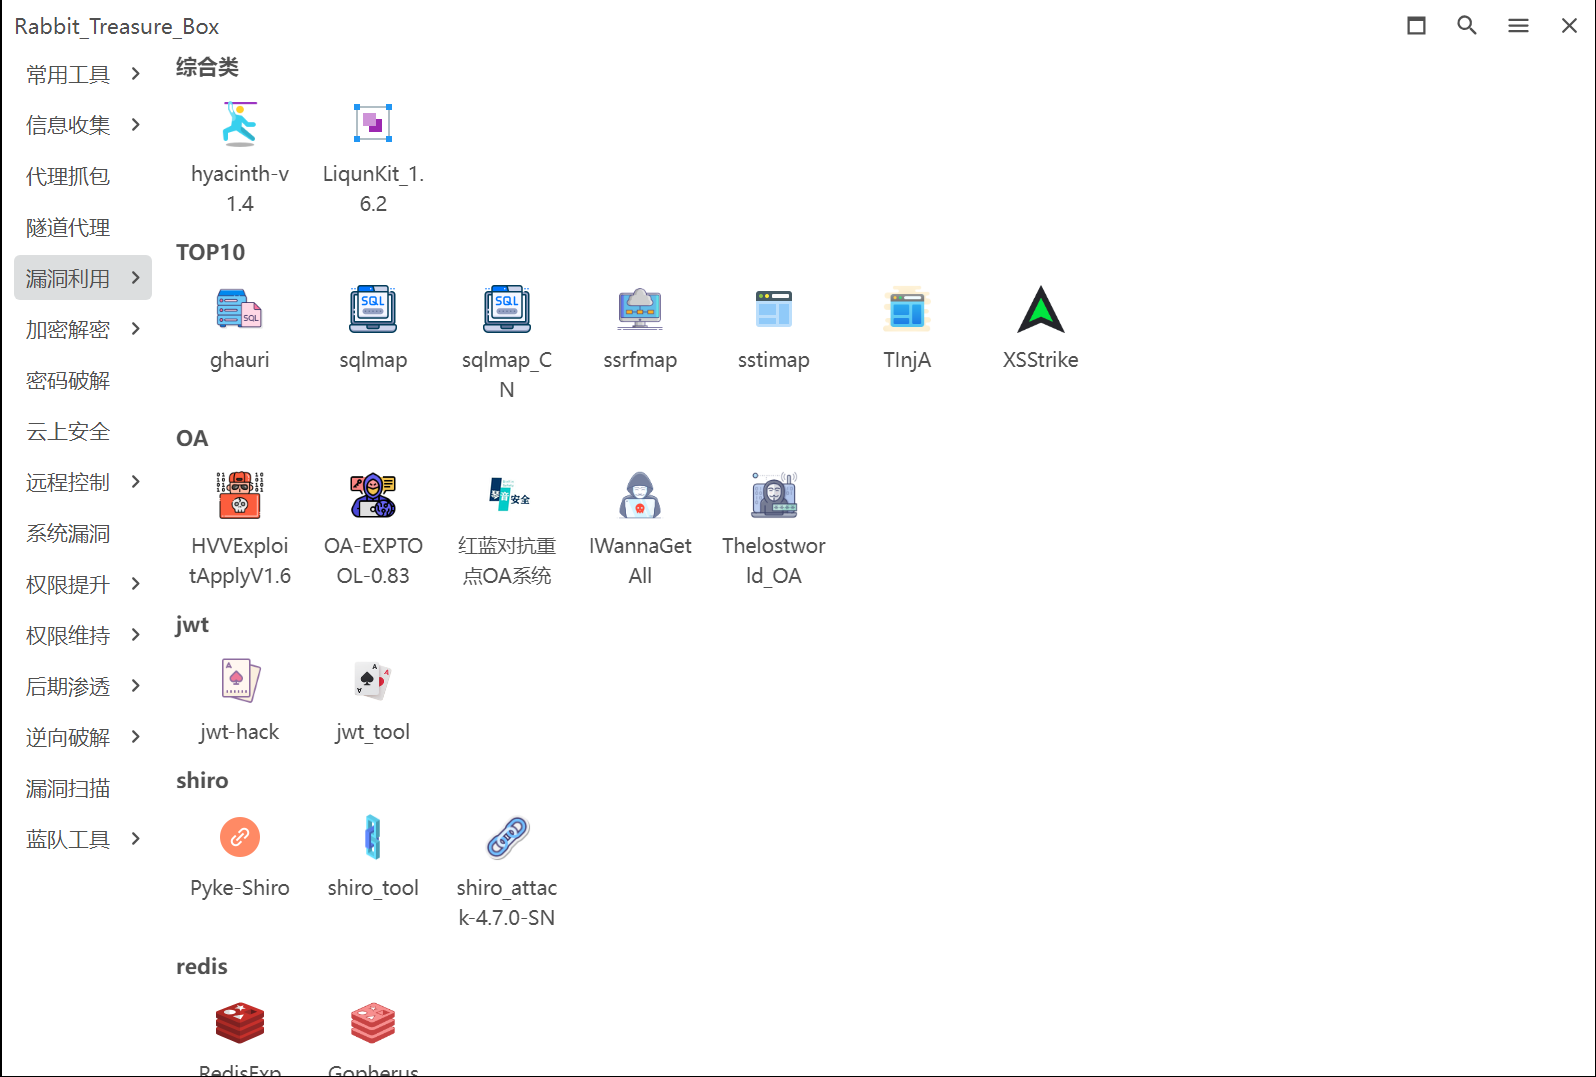Screen dimensions: 1596x1077
Task: Expand the 信息收集 chevron
Action: point(136,125)
